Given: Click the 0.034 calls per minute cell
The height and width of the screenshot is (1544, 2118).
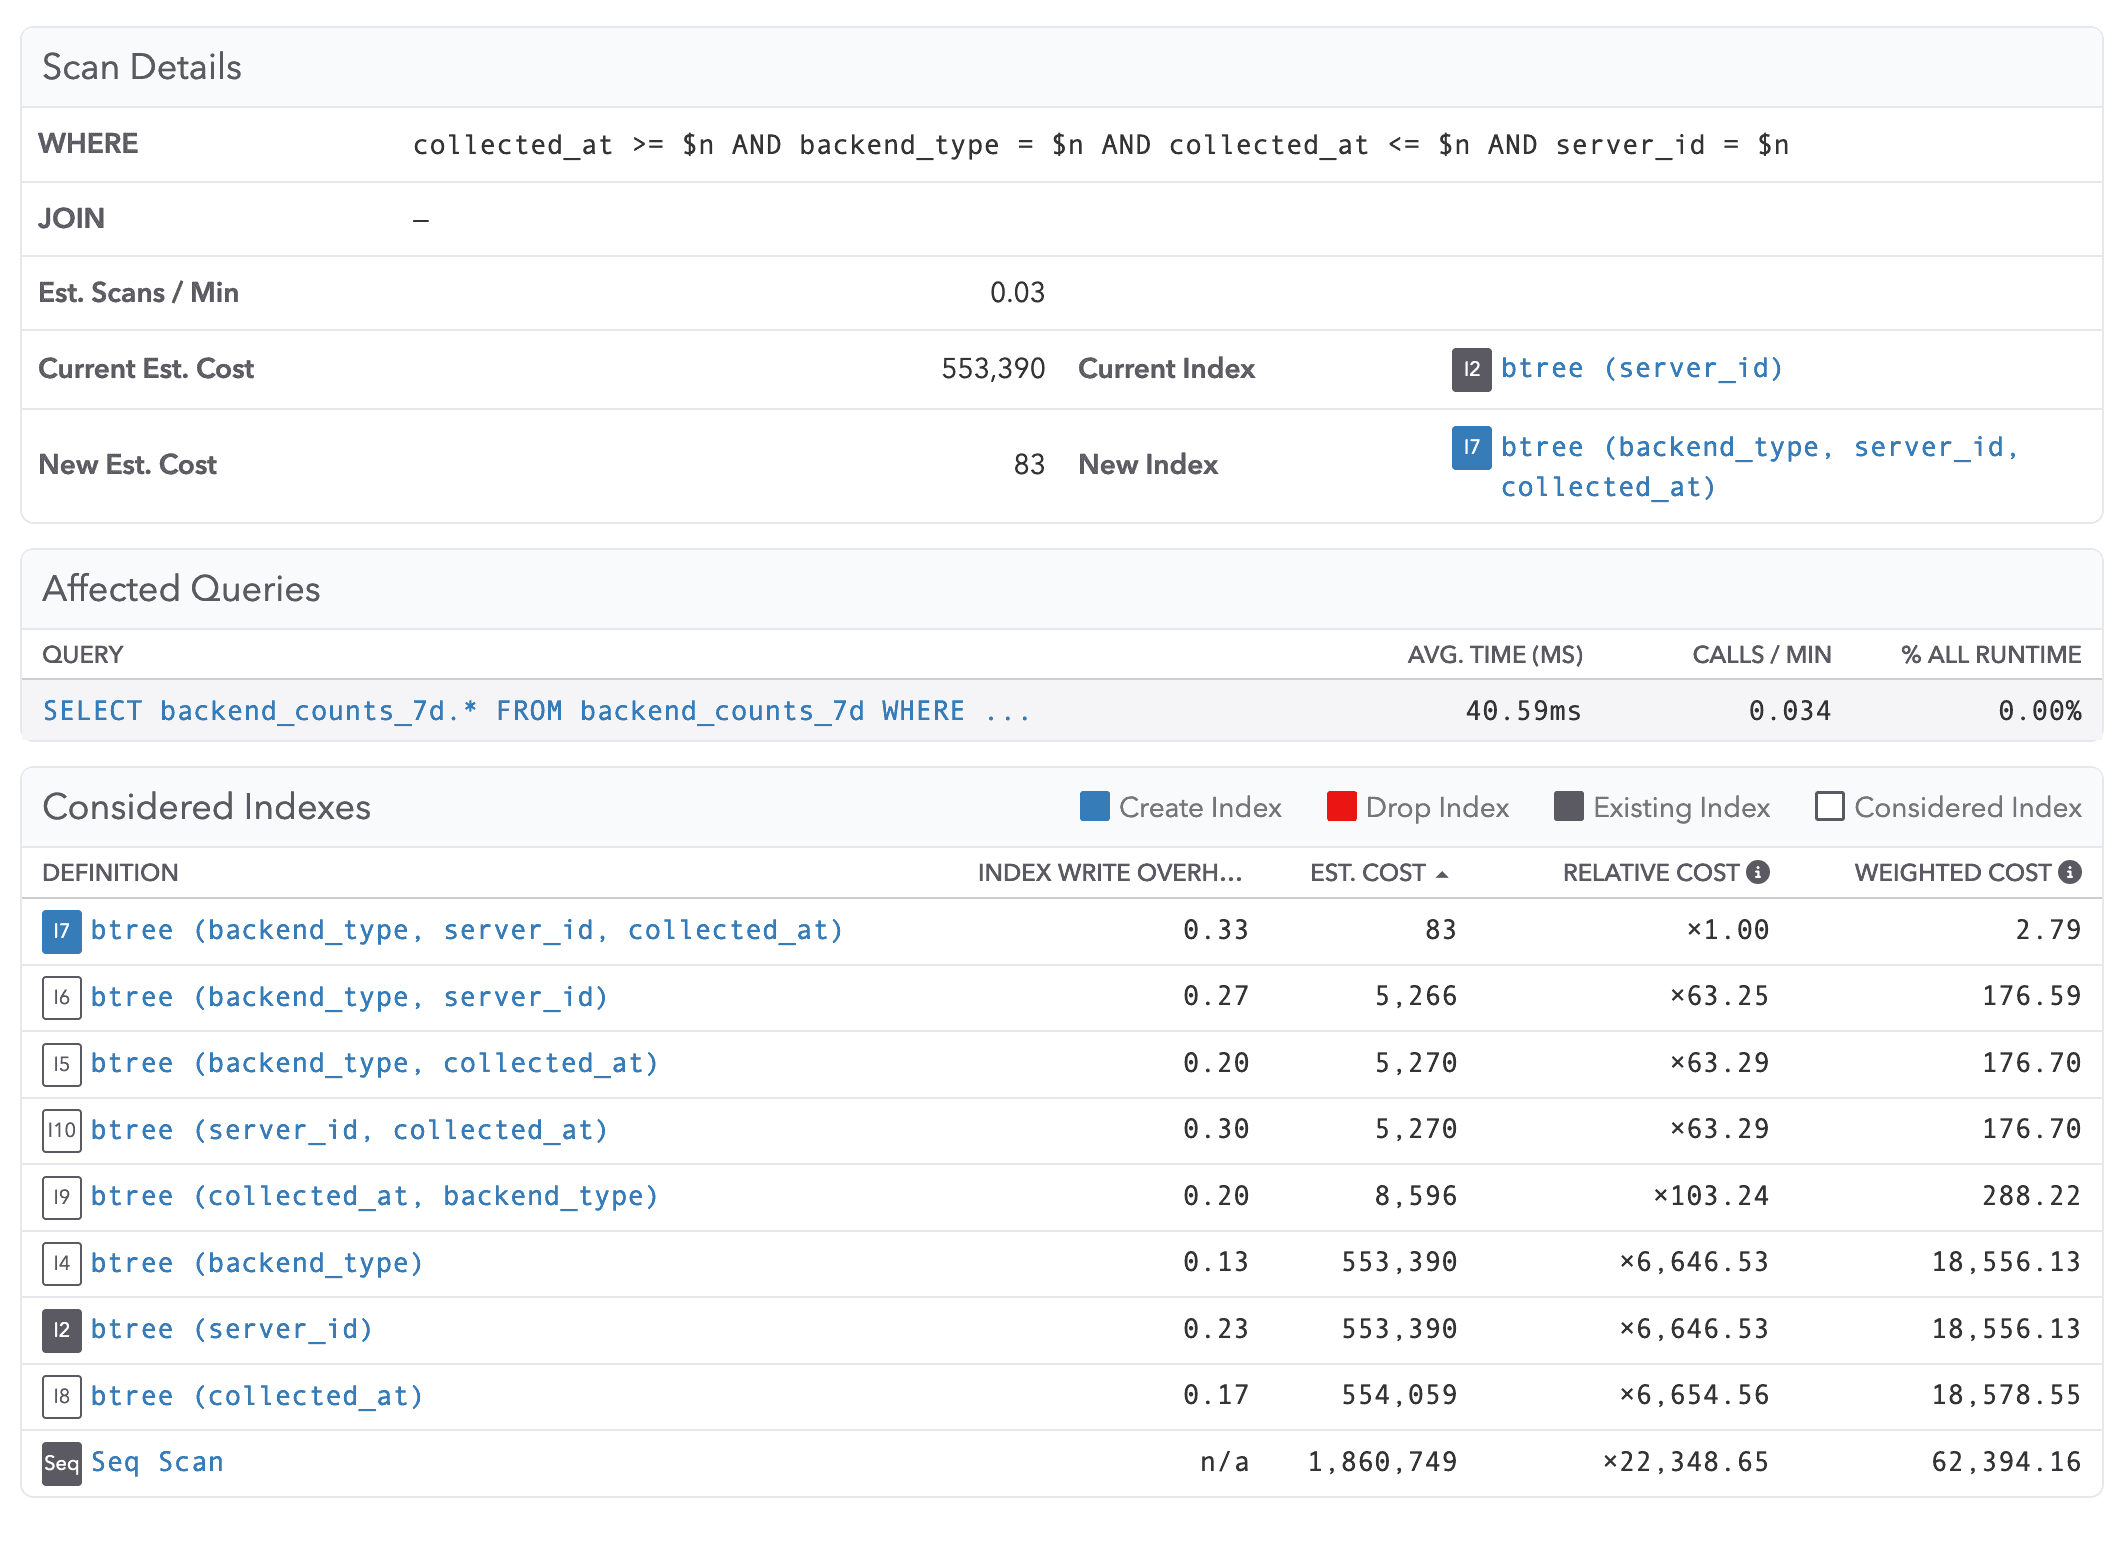Looking at the screenshot, I should pos(1790,711).
